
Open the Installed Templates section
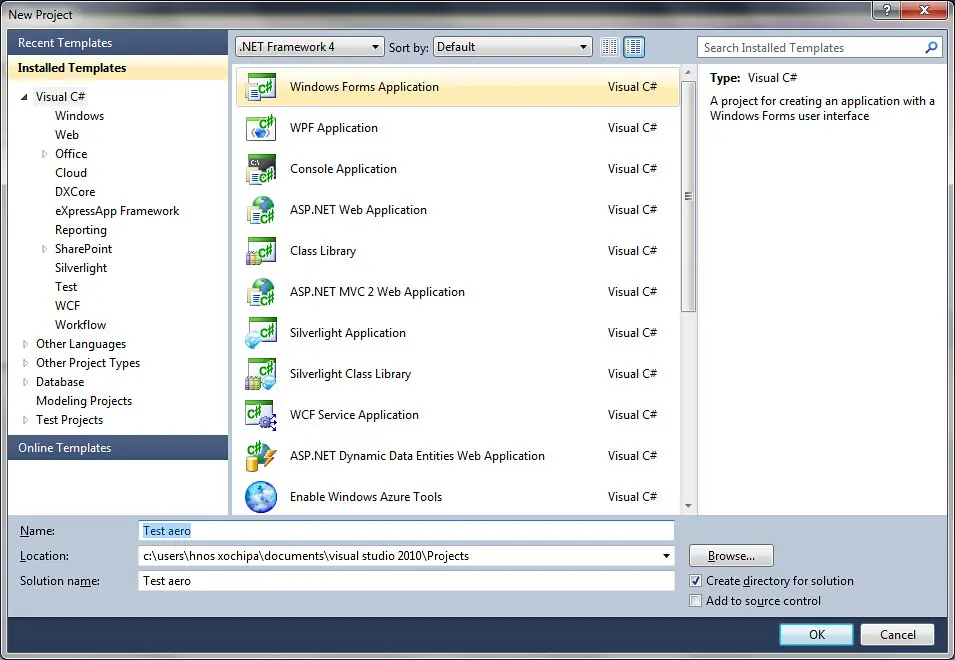click(x=118, y=68)
